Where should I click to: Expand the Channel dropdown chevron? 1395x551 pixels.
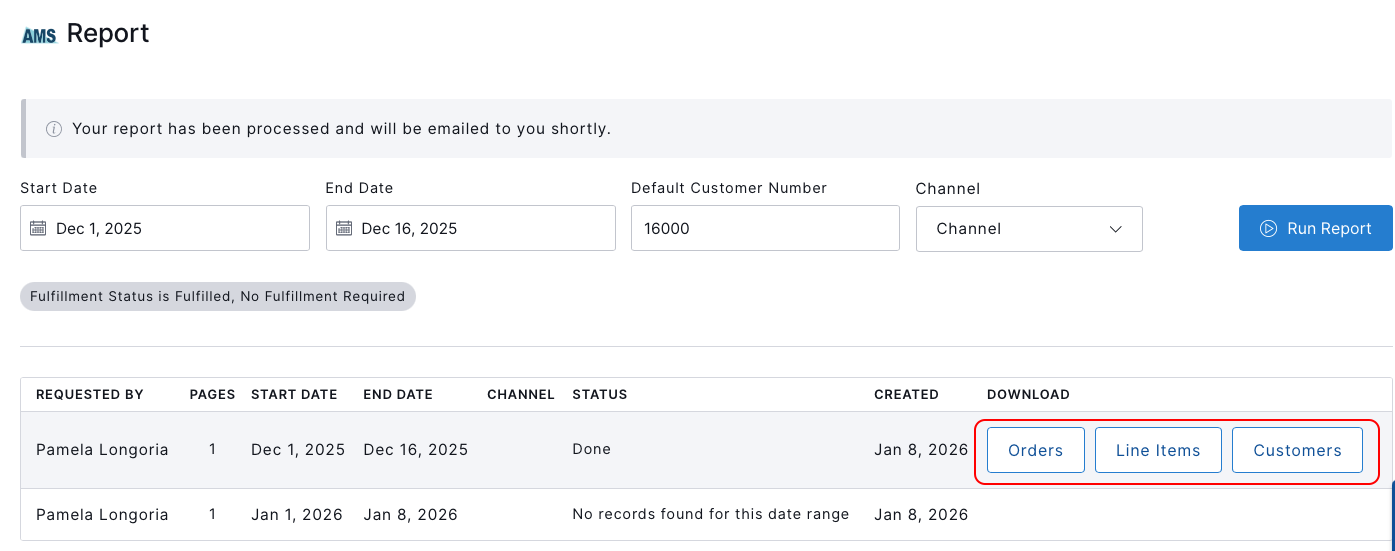point(1116,229)
